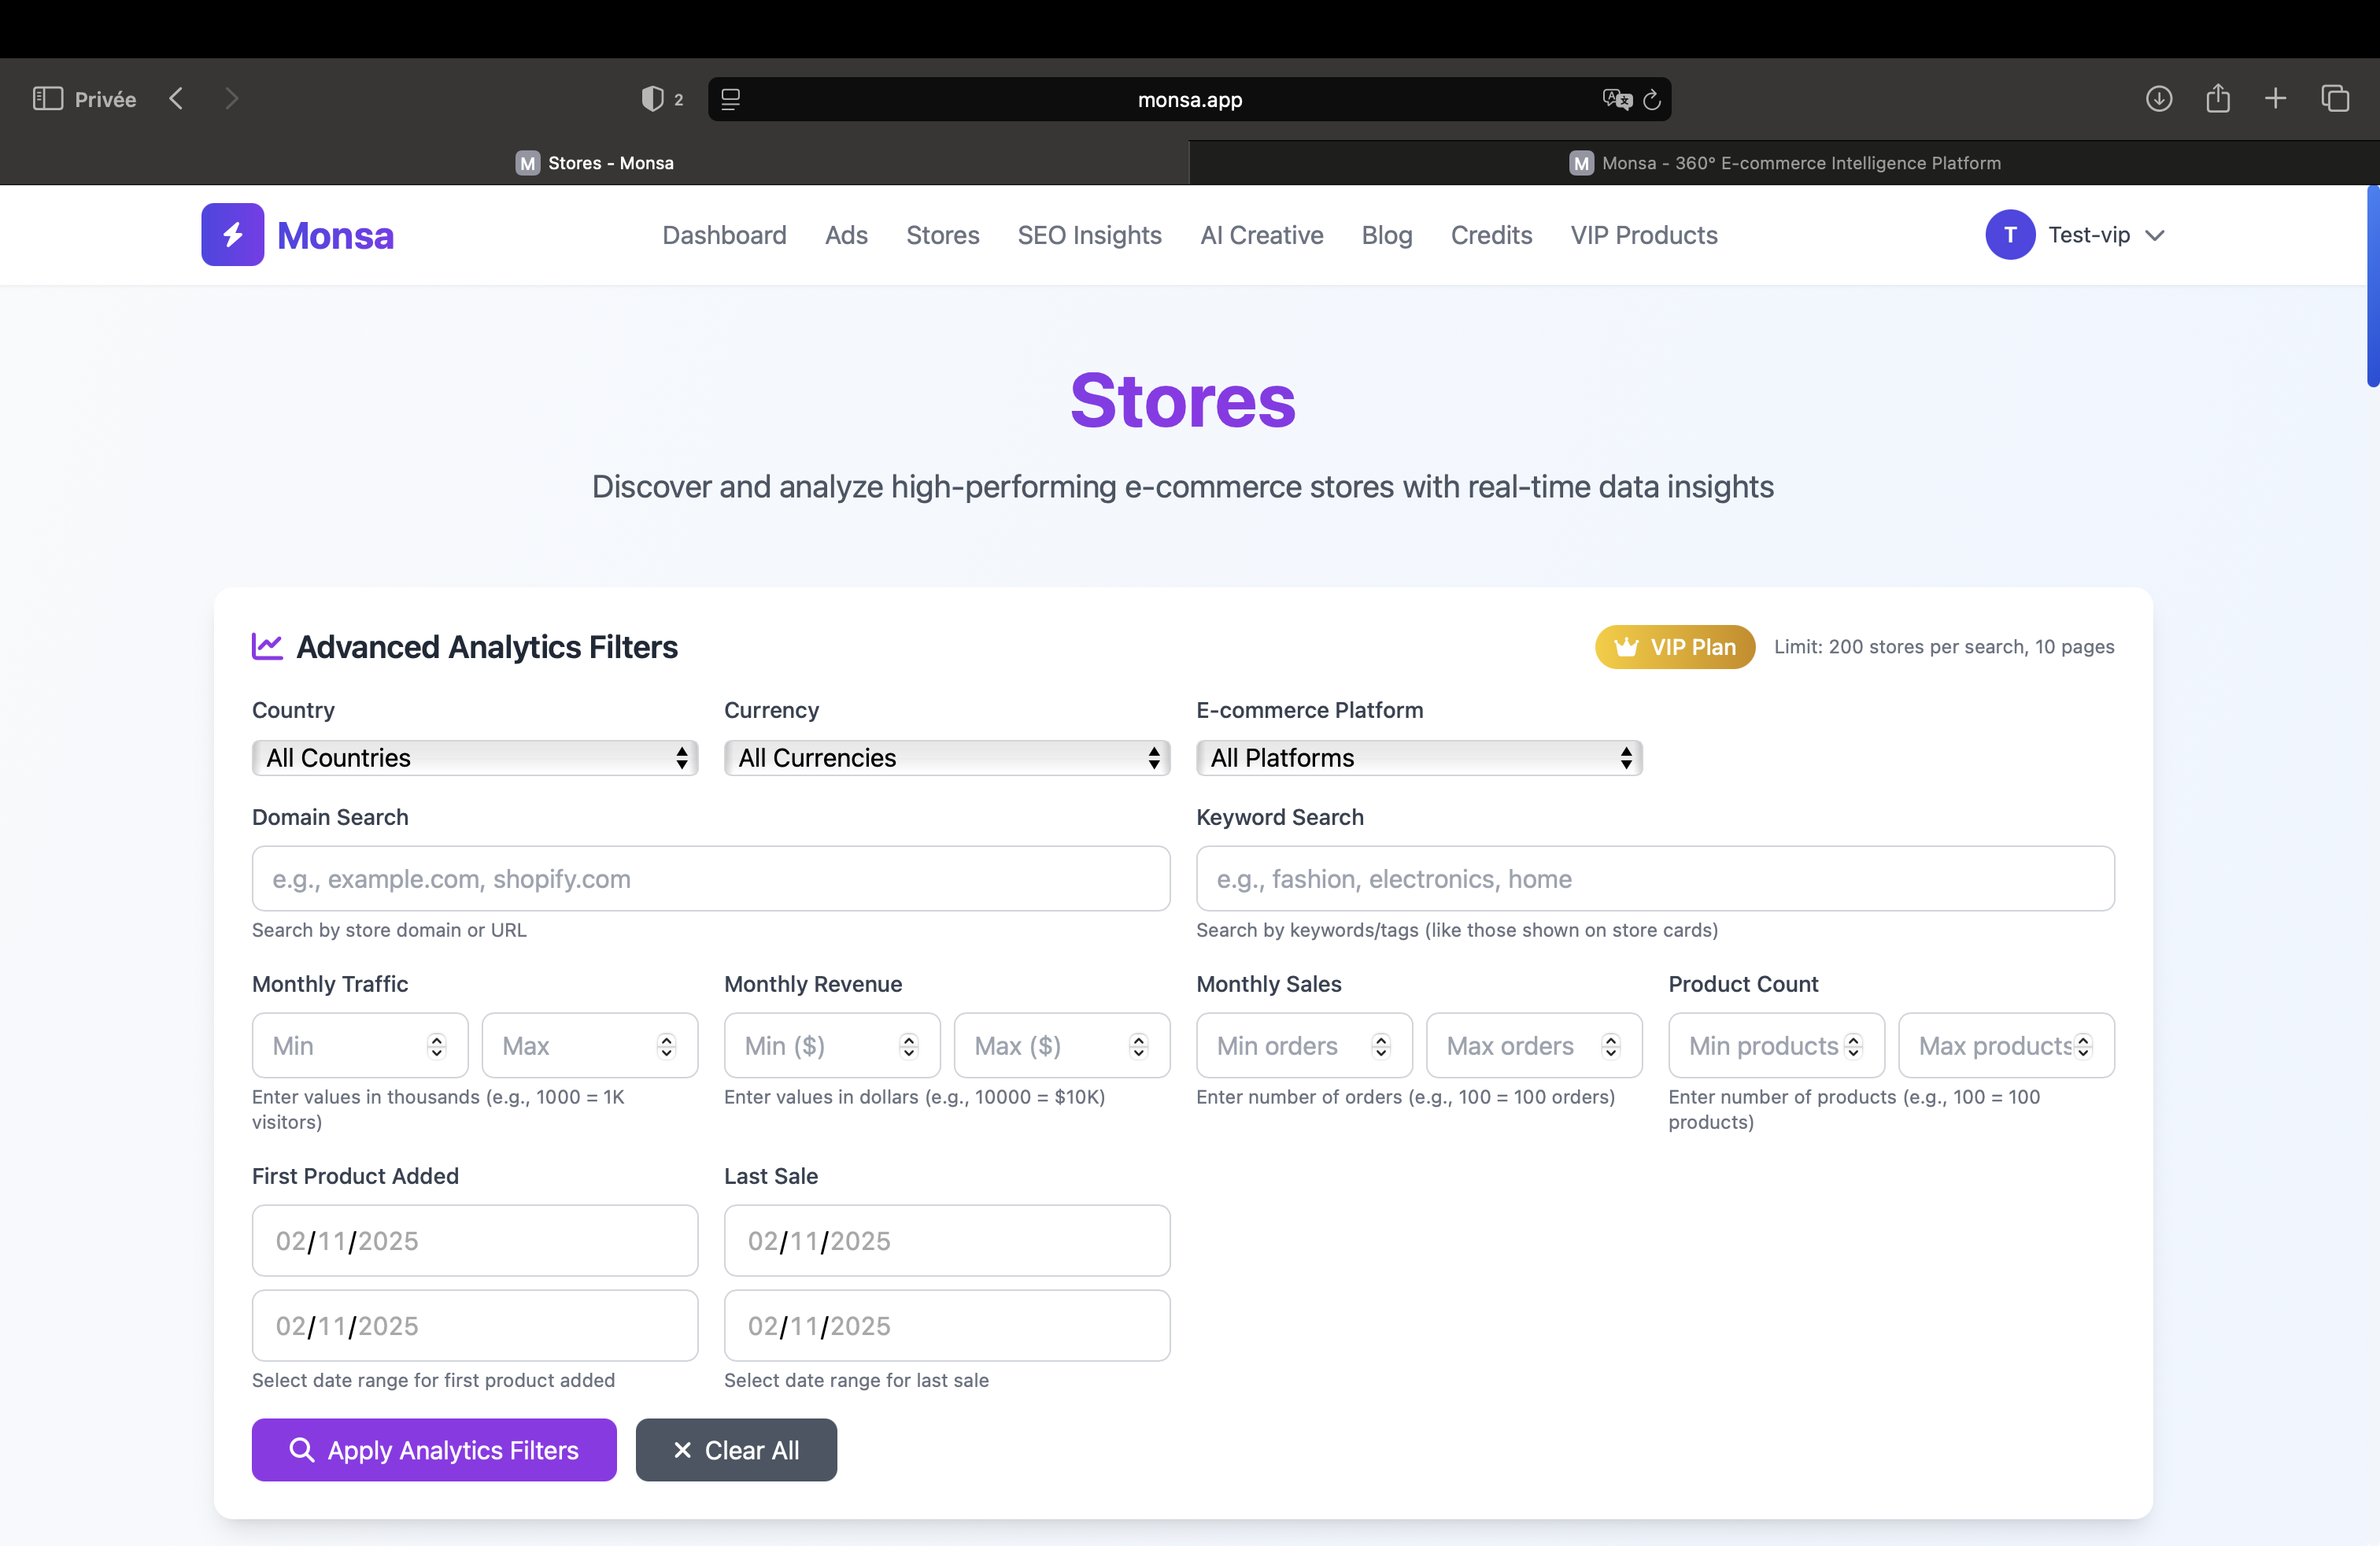
Task: Open the Ads nav item
Action: point(846,235)
